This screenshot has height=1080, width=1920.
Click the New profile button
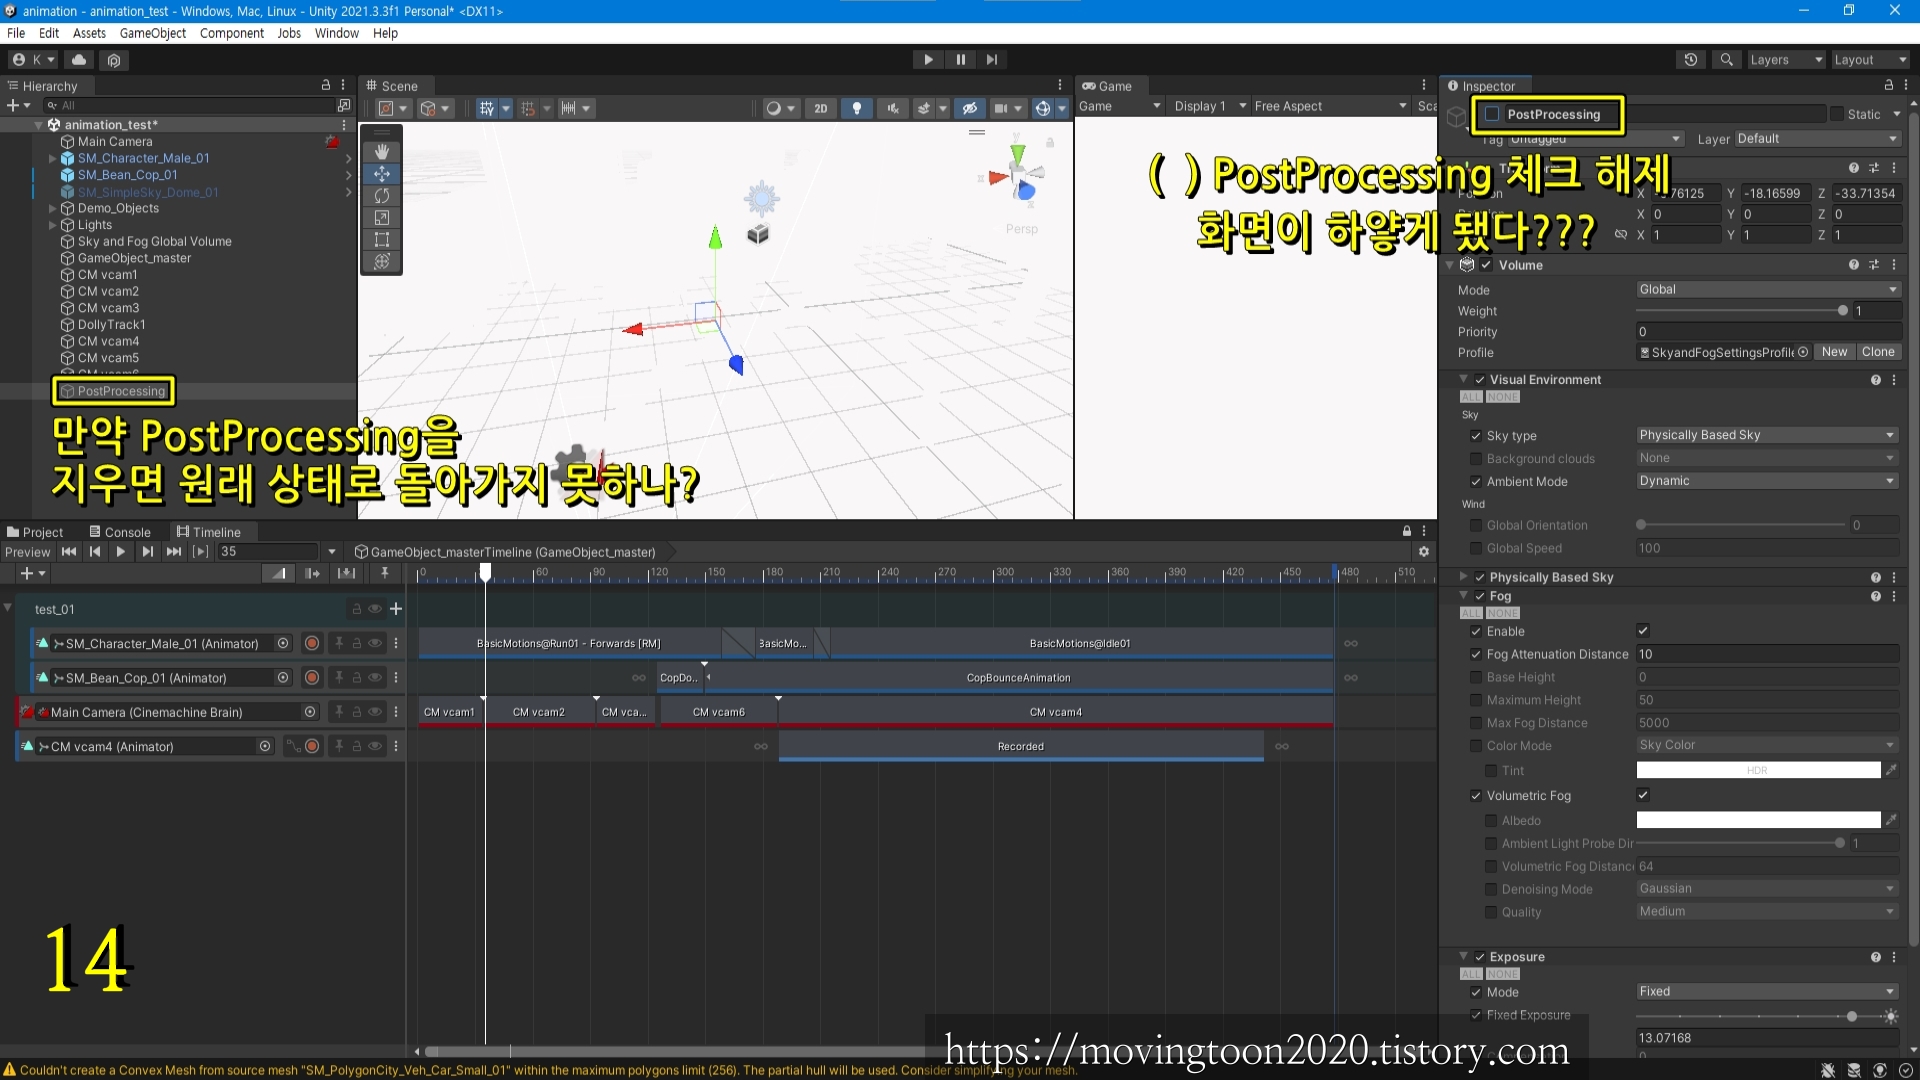pos(1834,352)
